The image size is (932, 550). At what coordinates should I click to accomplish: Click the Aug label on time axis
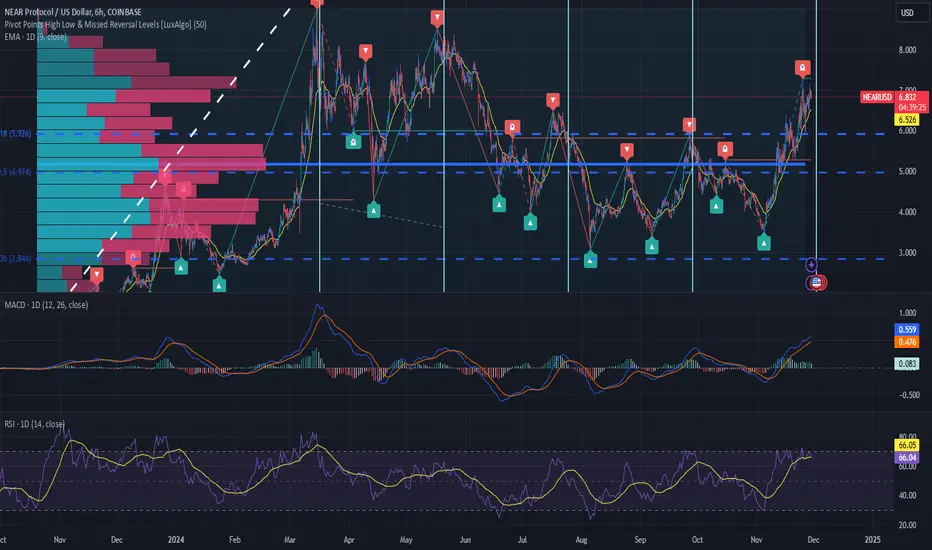581,540
